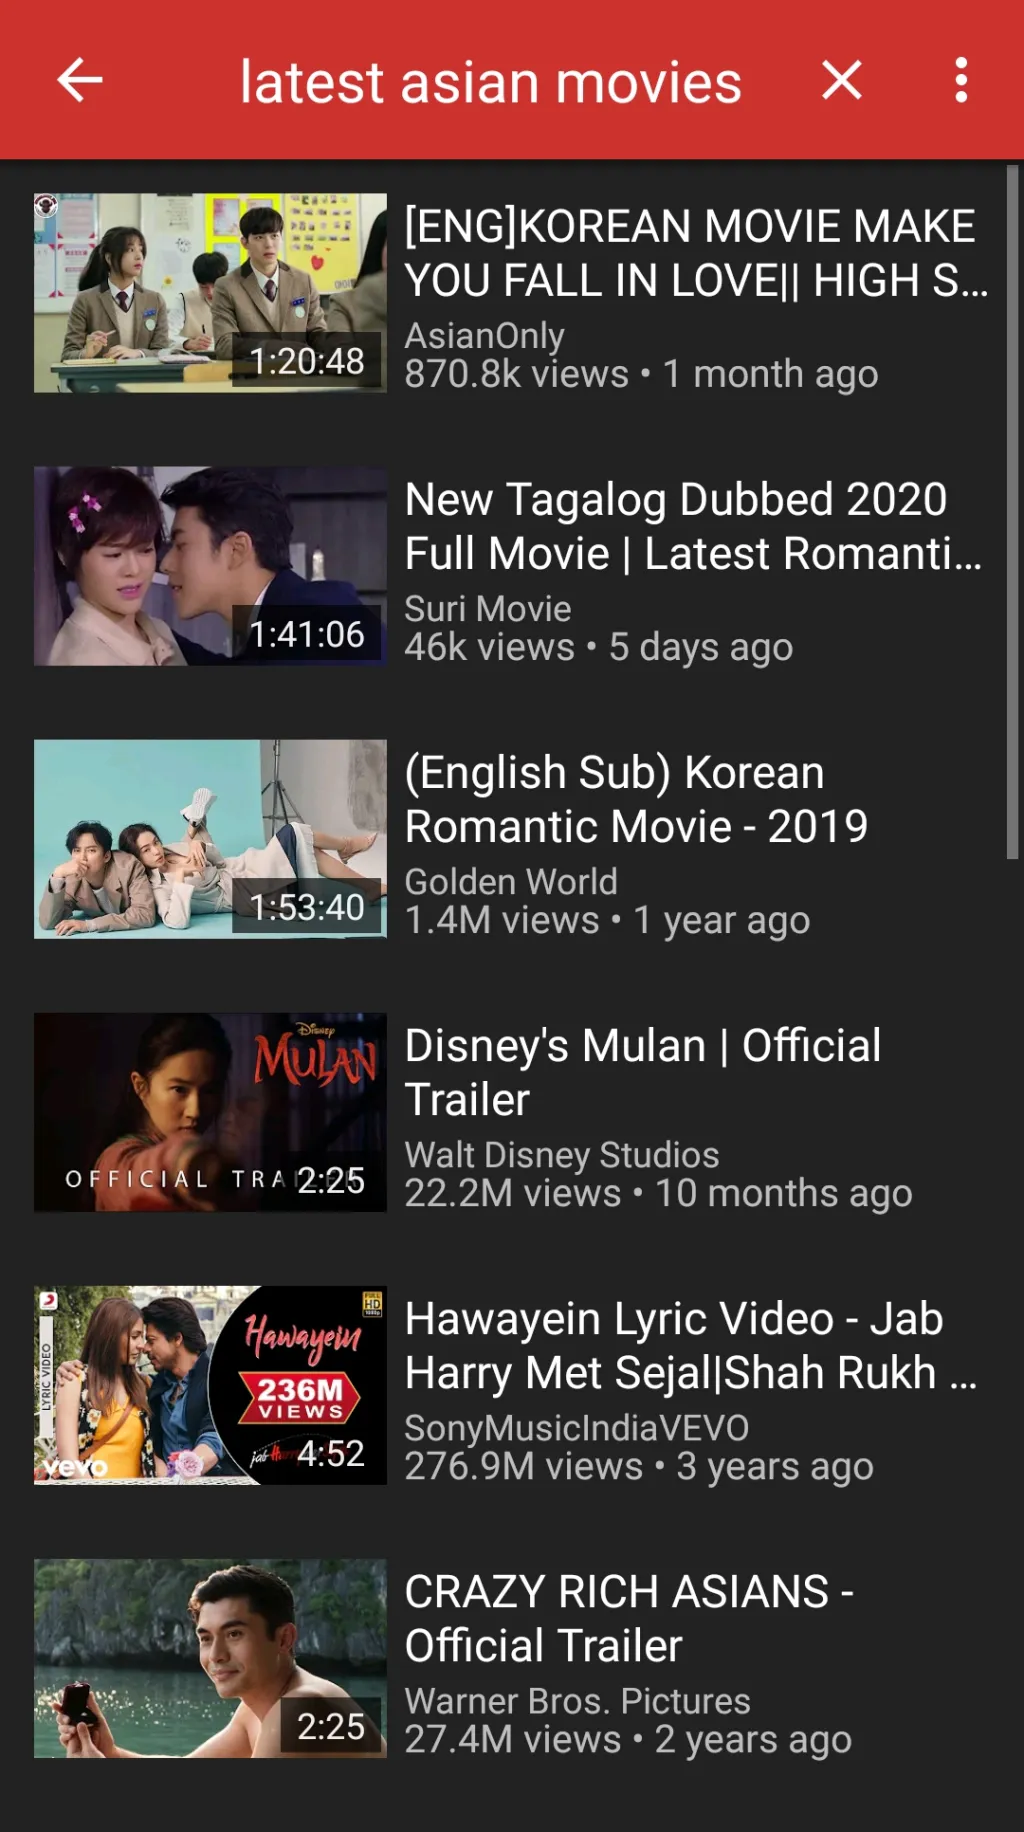1024x1832 pixels.
Task: Open the Tagalog Dubbed 2020 movie thumbnail
Action: [x=210, y=566]
